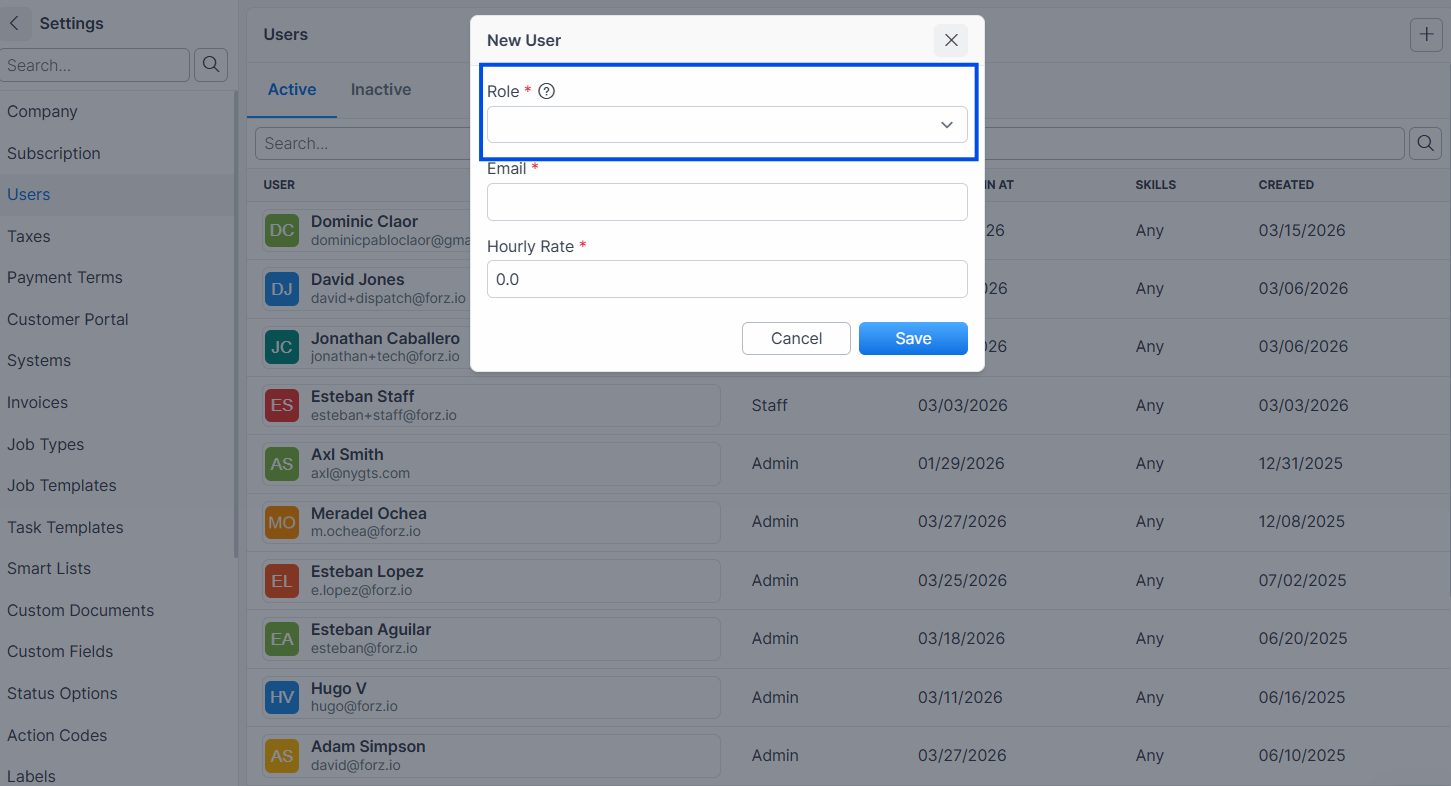Click the back arrow beside Settings
The width and height of the screenshot is (1451, 786).
pos(14,23)
